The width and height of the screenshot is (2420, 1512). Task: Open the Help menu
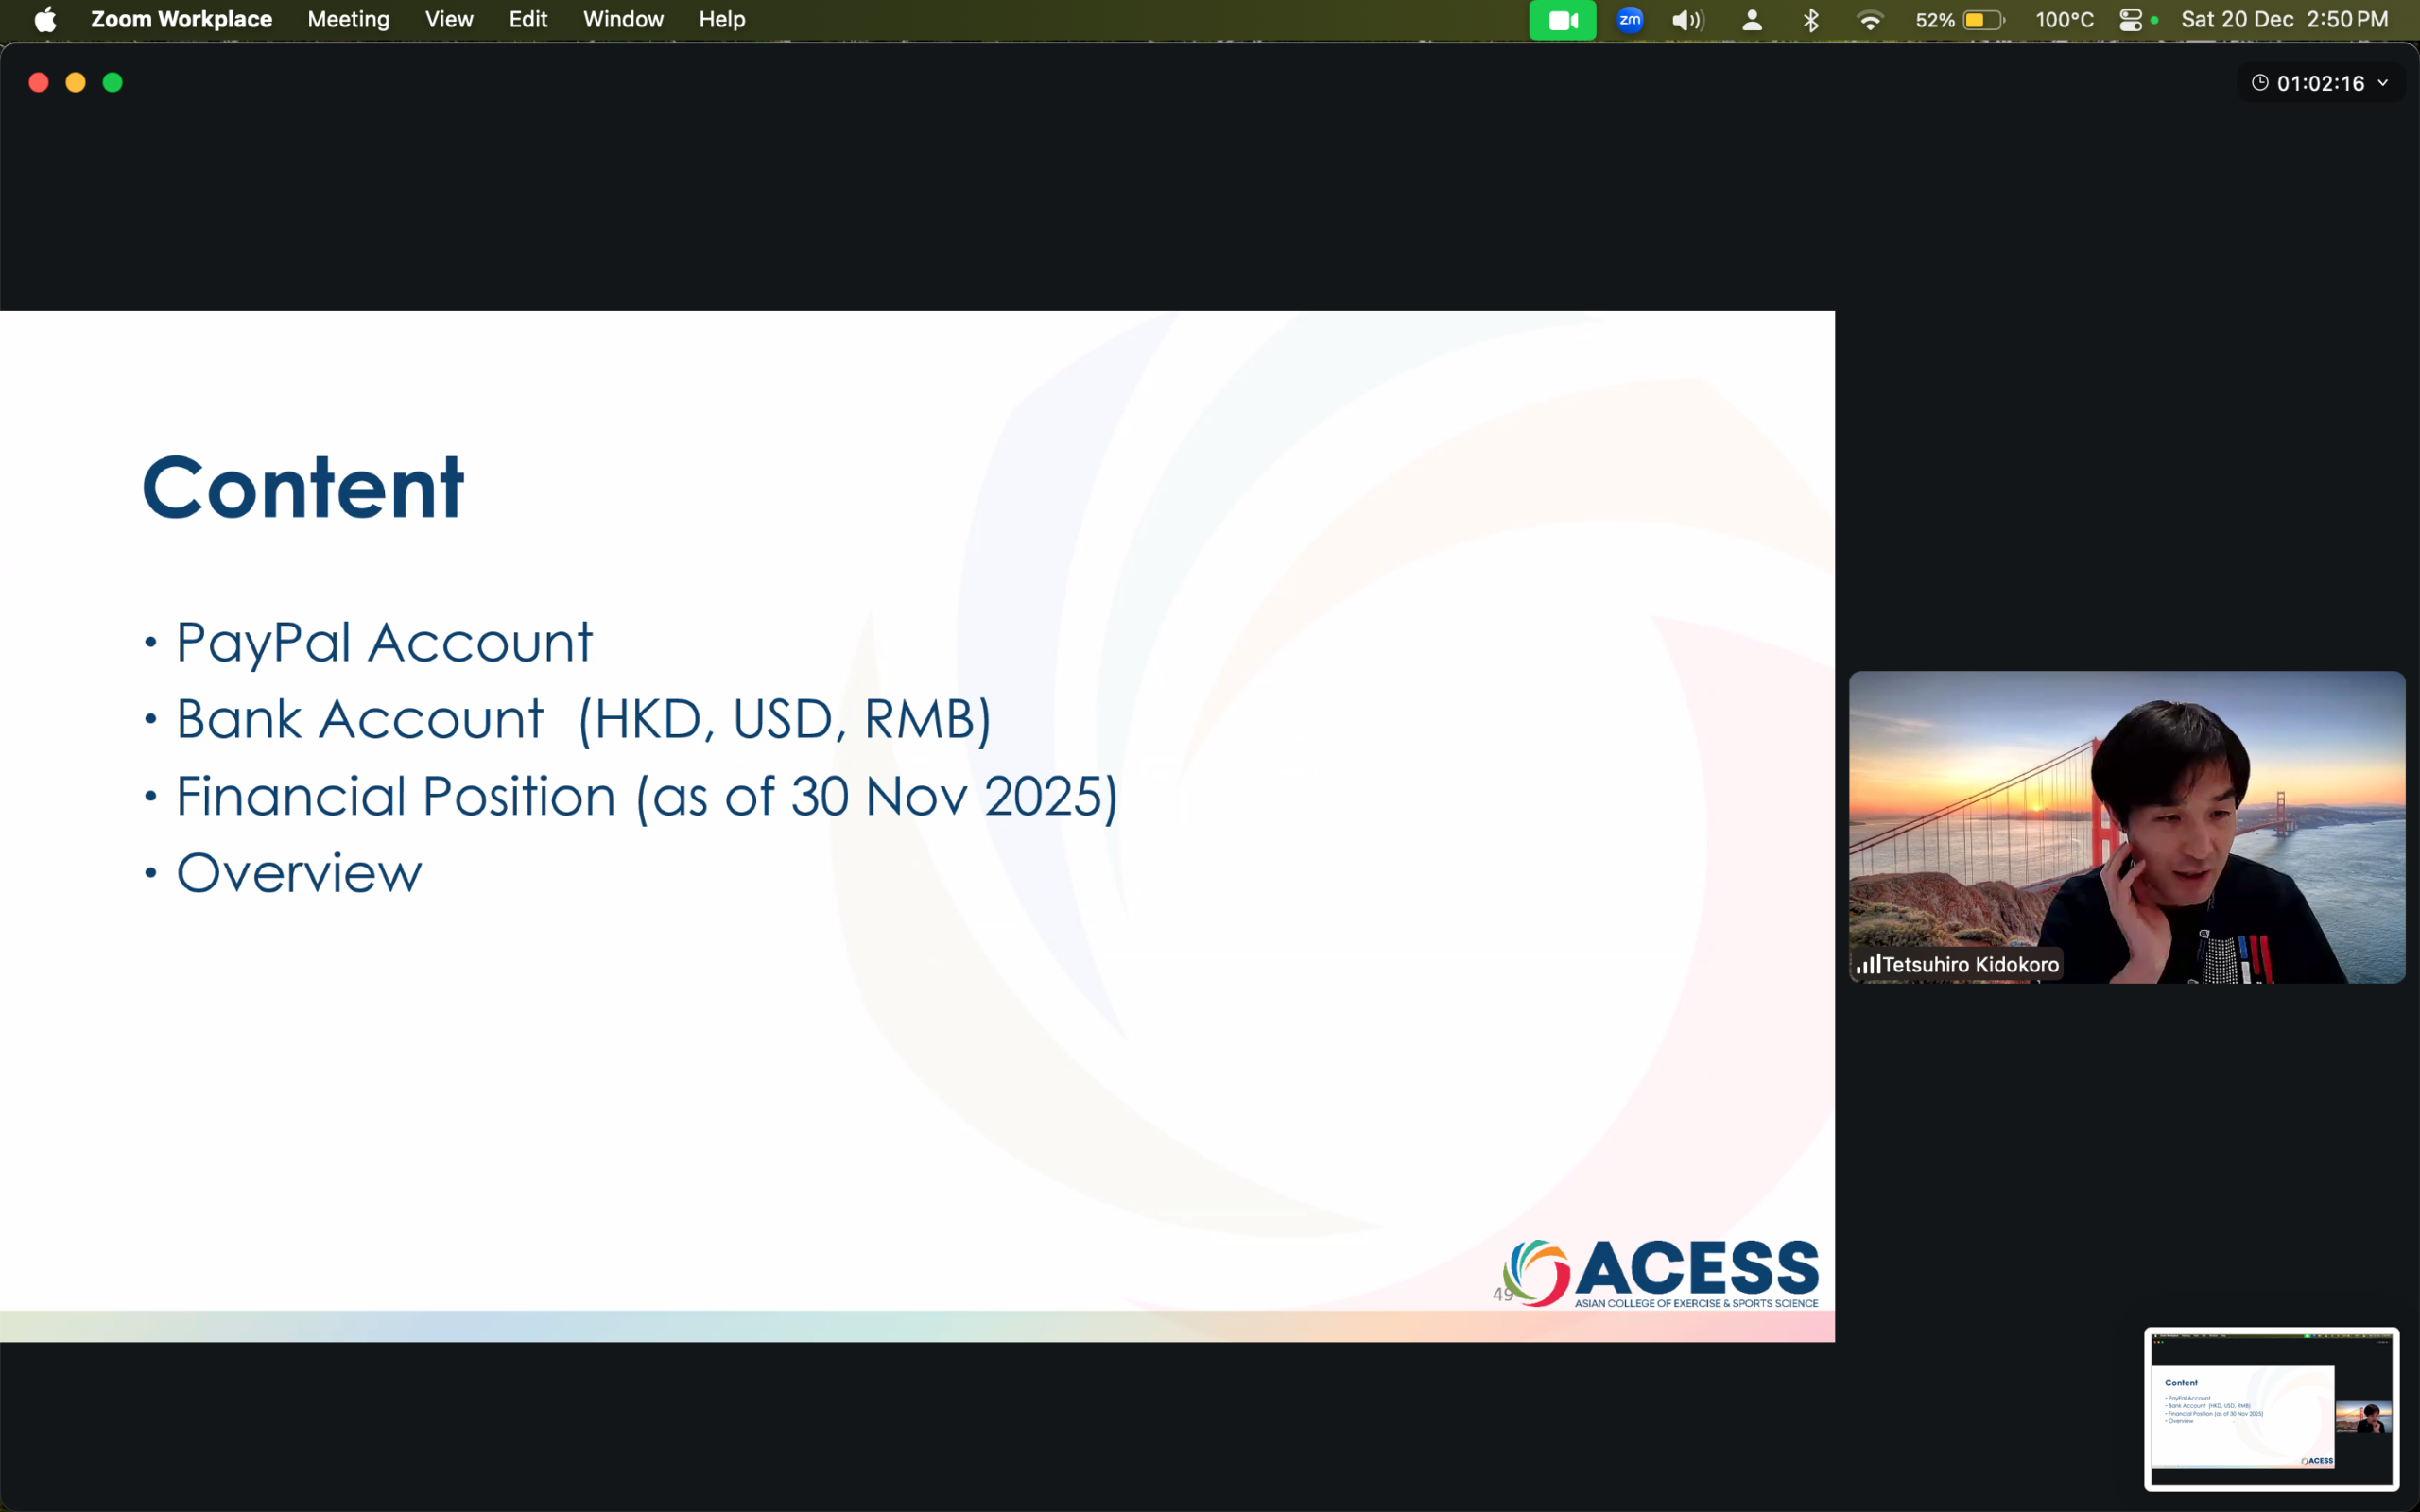[721, 20]
